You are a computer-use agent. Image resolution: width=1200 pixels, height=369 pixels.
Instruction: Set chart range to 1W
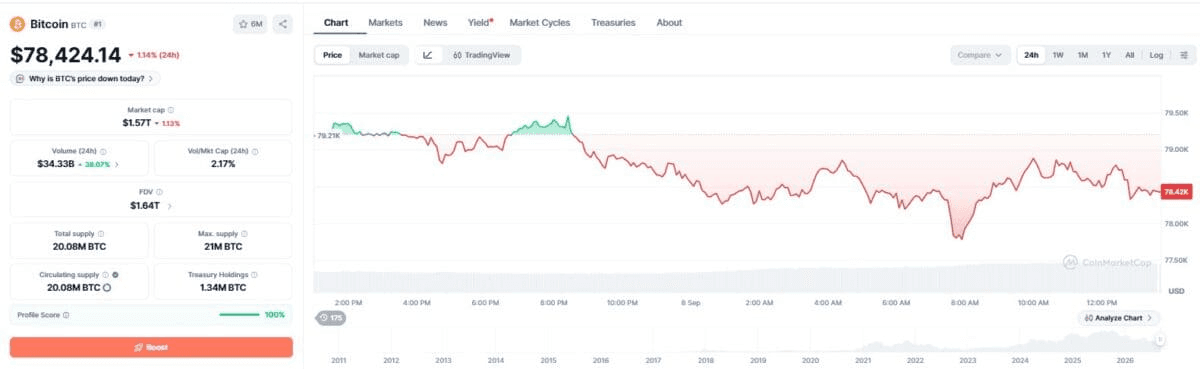coord(1058,55)
